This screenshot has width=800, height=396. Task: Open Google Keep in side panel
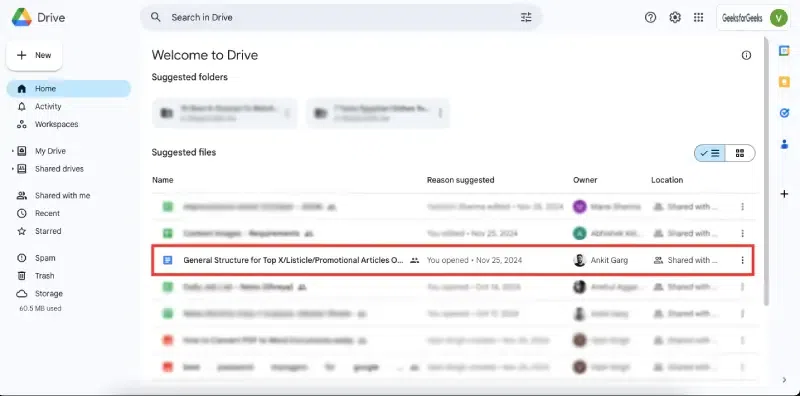pos(784,82)
